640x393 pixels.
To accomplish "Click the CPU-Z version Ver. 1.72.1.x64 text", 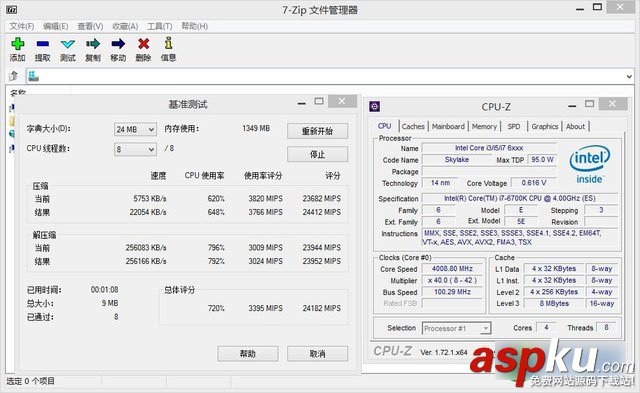I will [444, 352].
